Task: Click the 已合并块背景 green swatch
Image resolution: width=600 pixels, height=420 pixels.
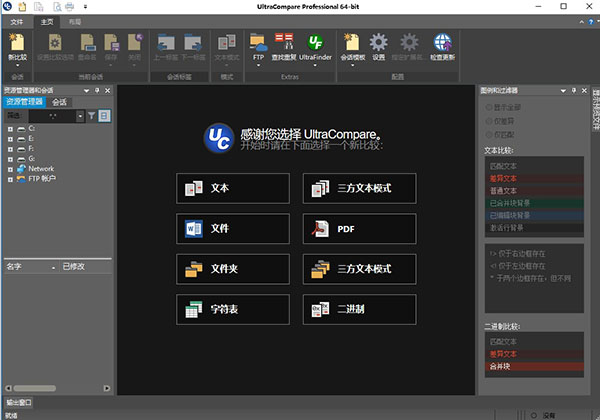Action: tap(534, 203)
